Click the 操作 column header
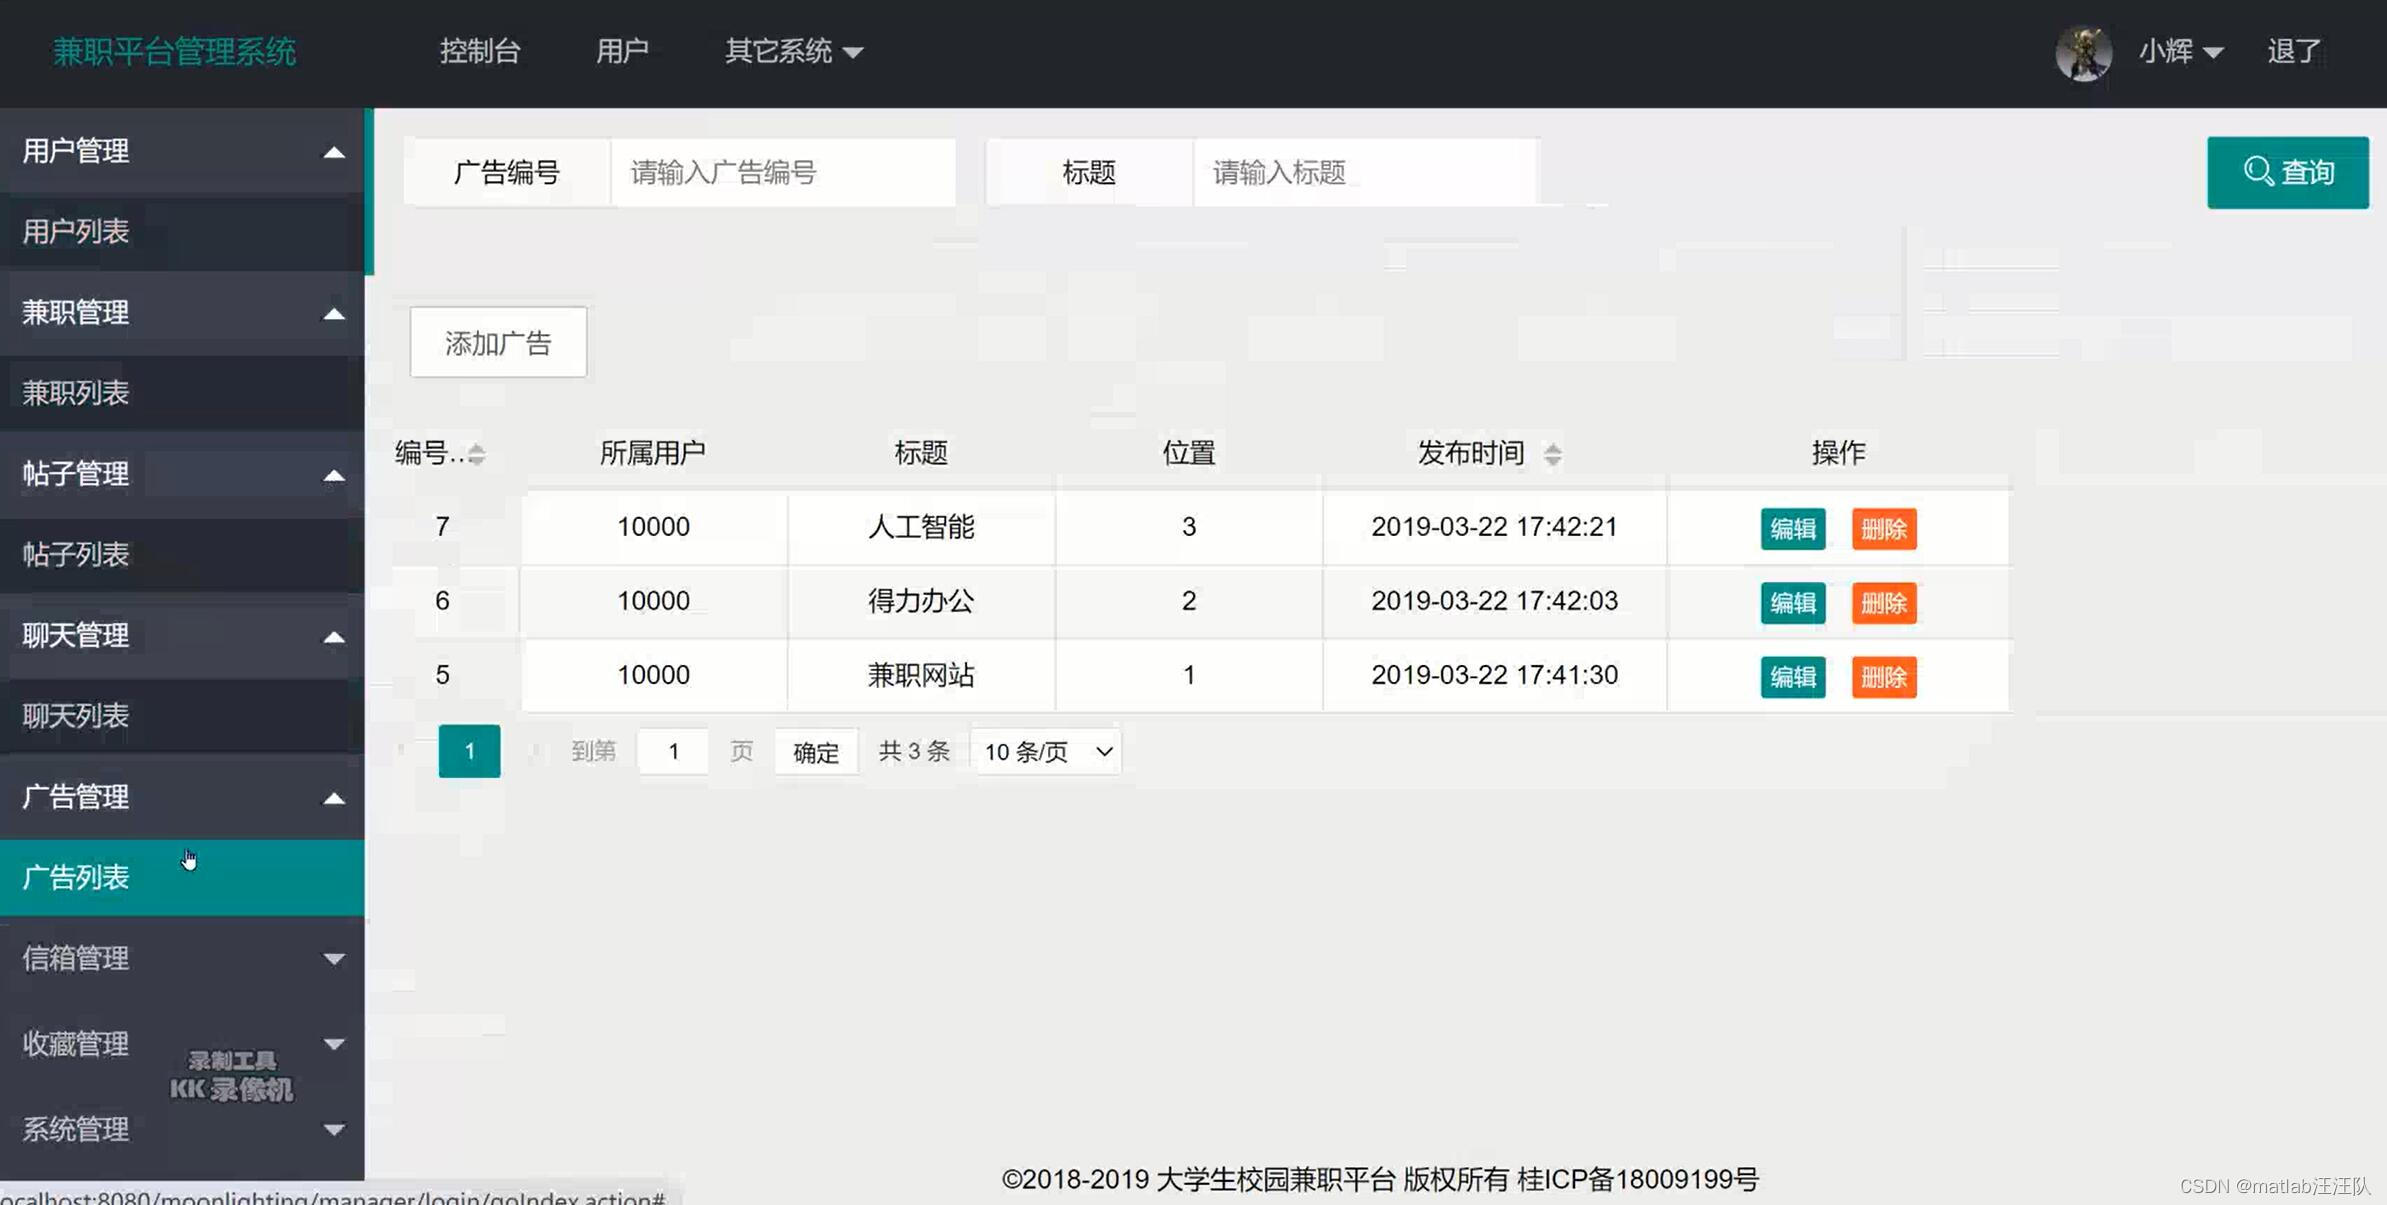 tap(1838, 453)
